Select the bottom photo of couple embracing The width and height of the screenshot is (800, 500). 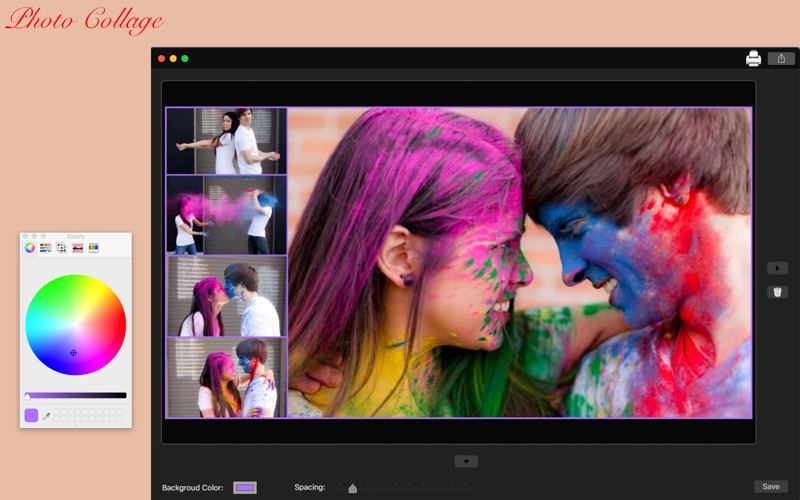(x=227, y=378)
